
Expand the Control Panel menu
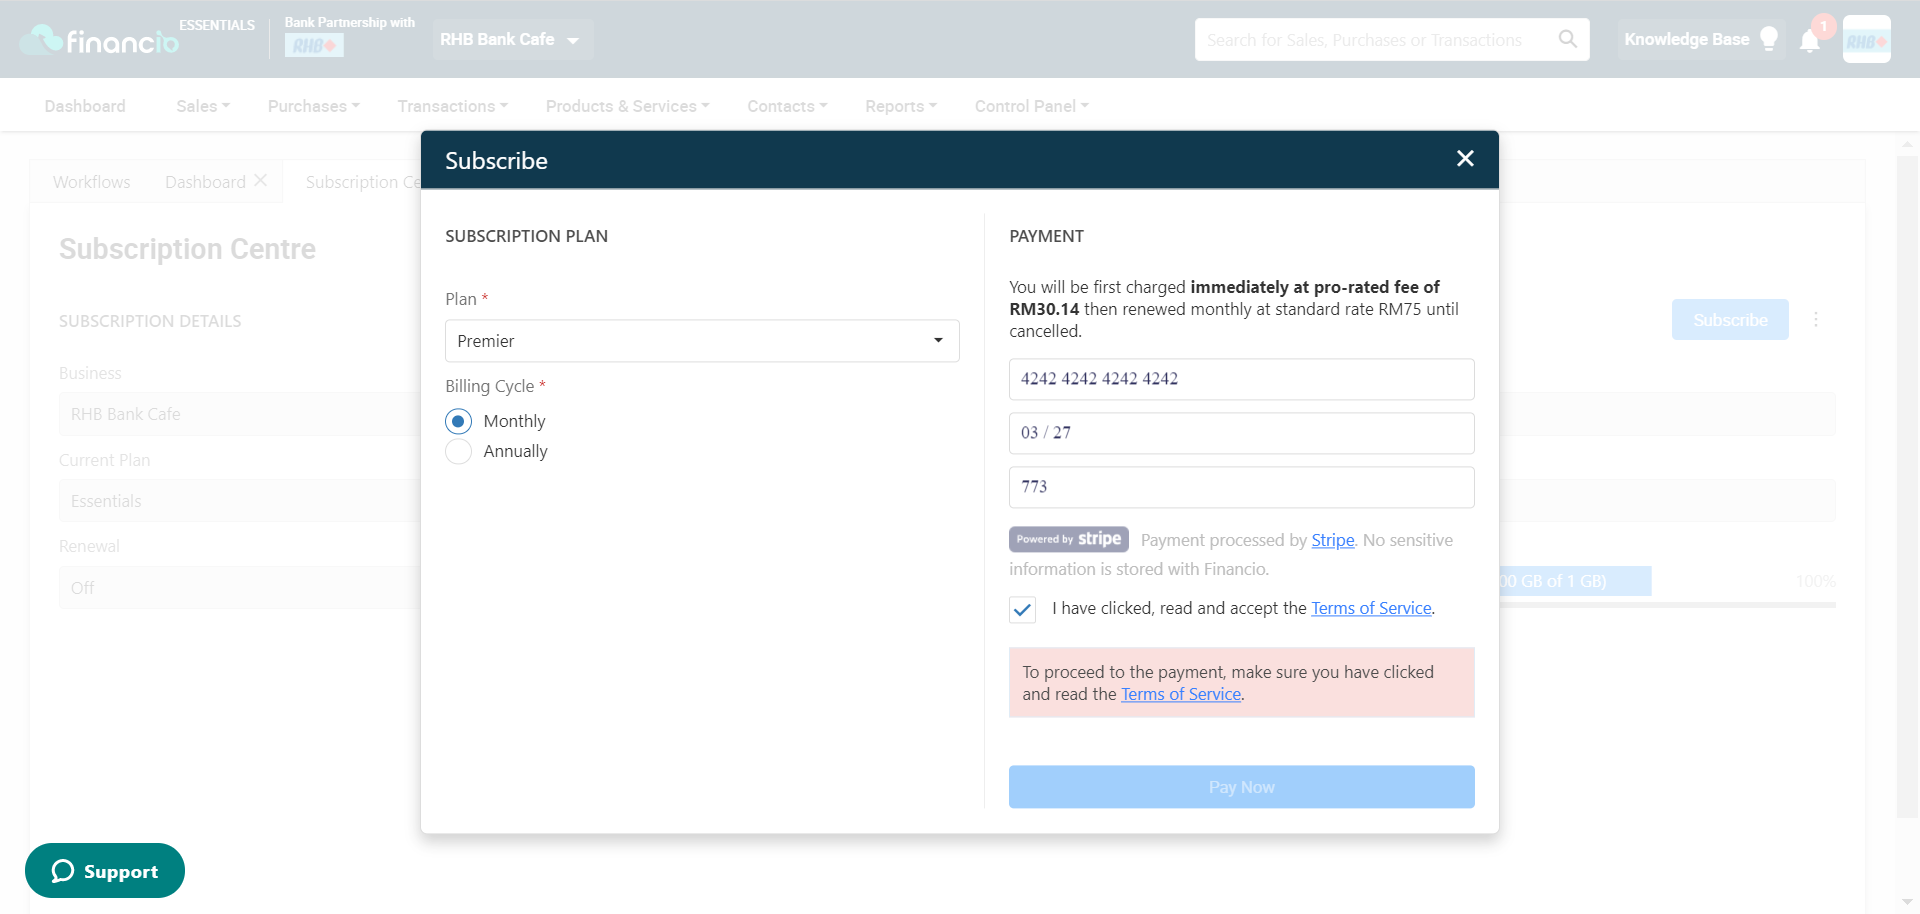pos(1031,106)
